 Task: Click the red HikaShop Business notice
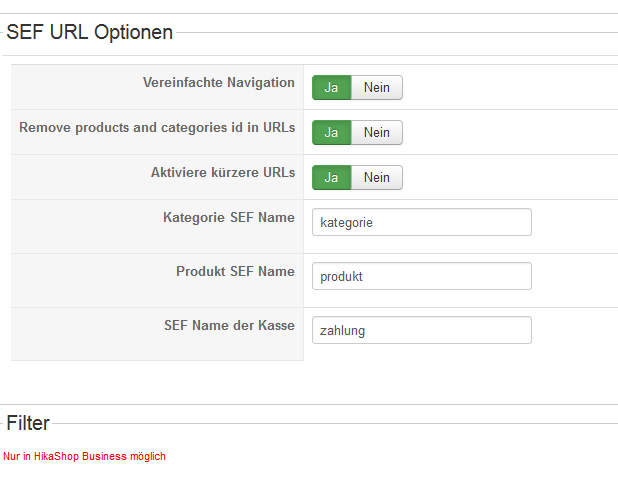pos(84,456)
